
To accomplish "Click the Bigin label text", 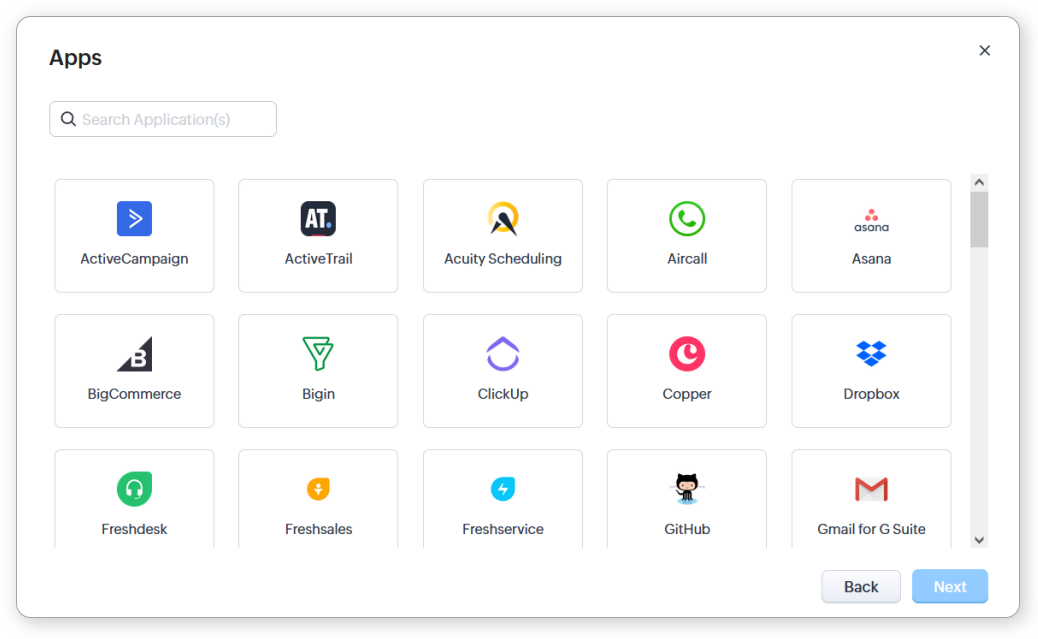I will [318, 394].
